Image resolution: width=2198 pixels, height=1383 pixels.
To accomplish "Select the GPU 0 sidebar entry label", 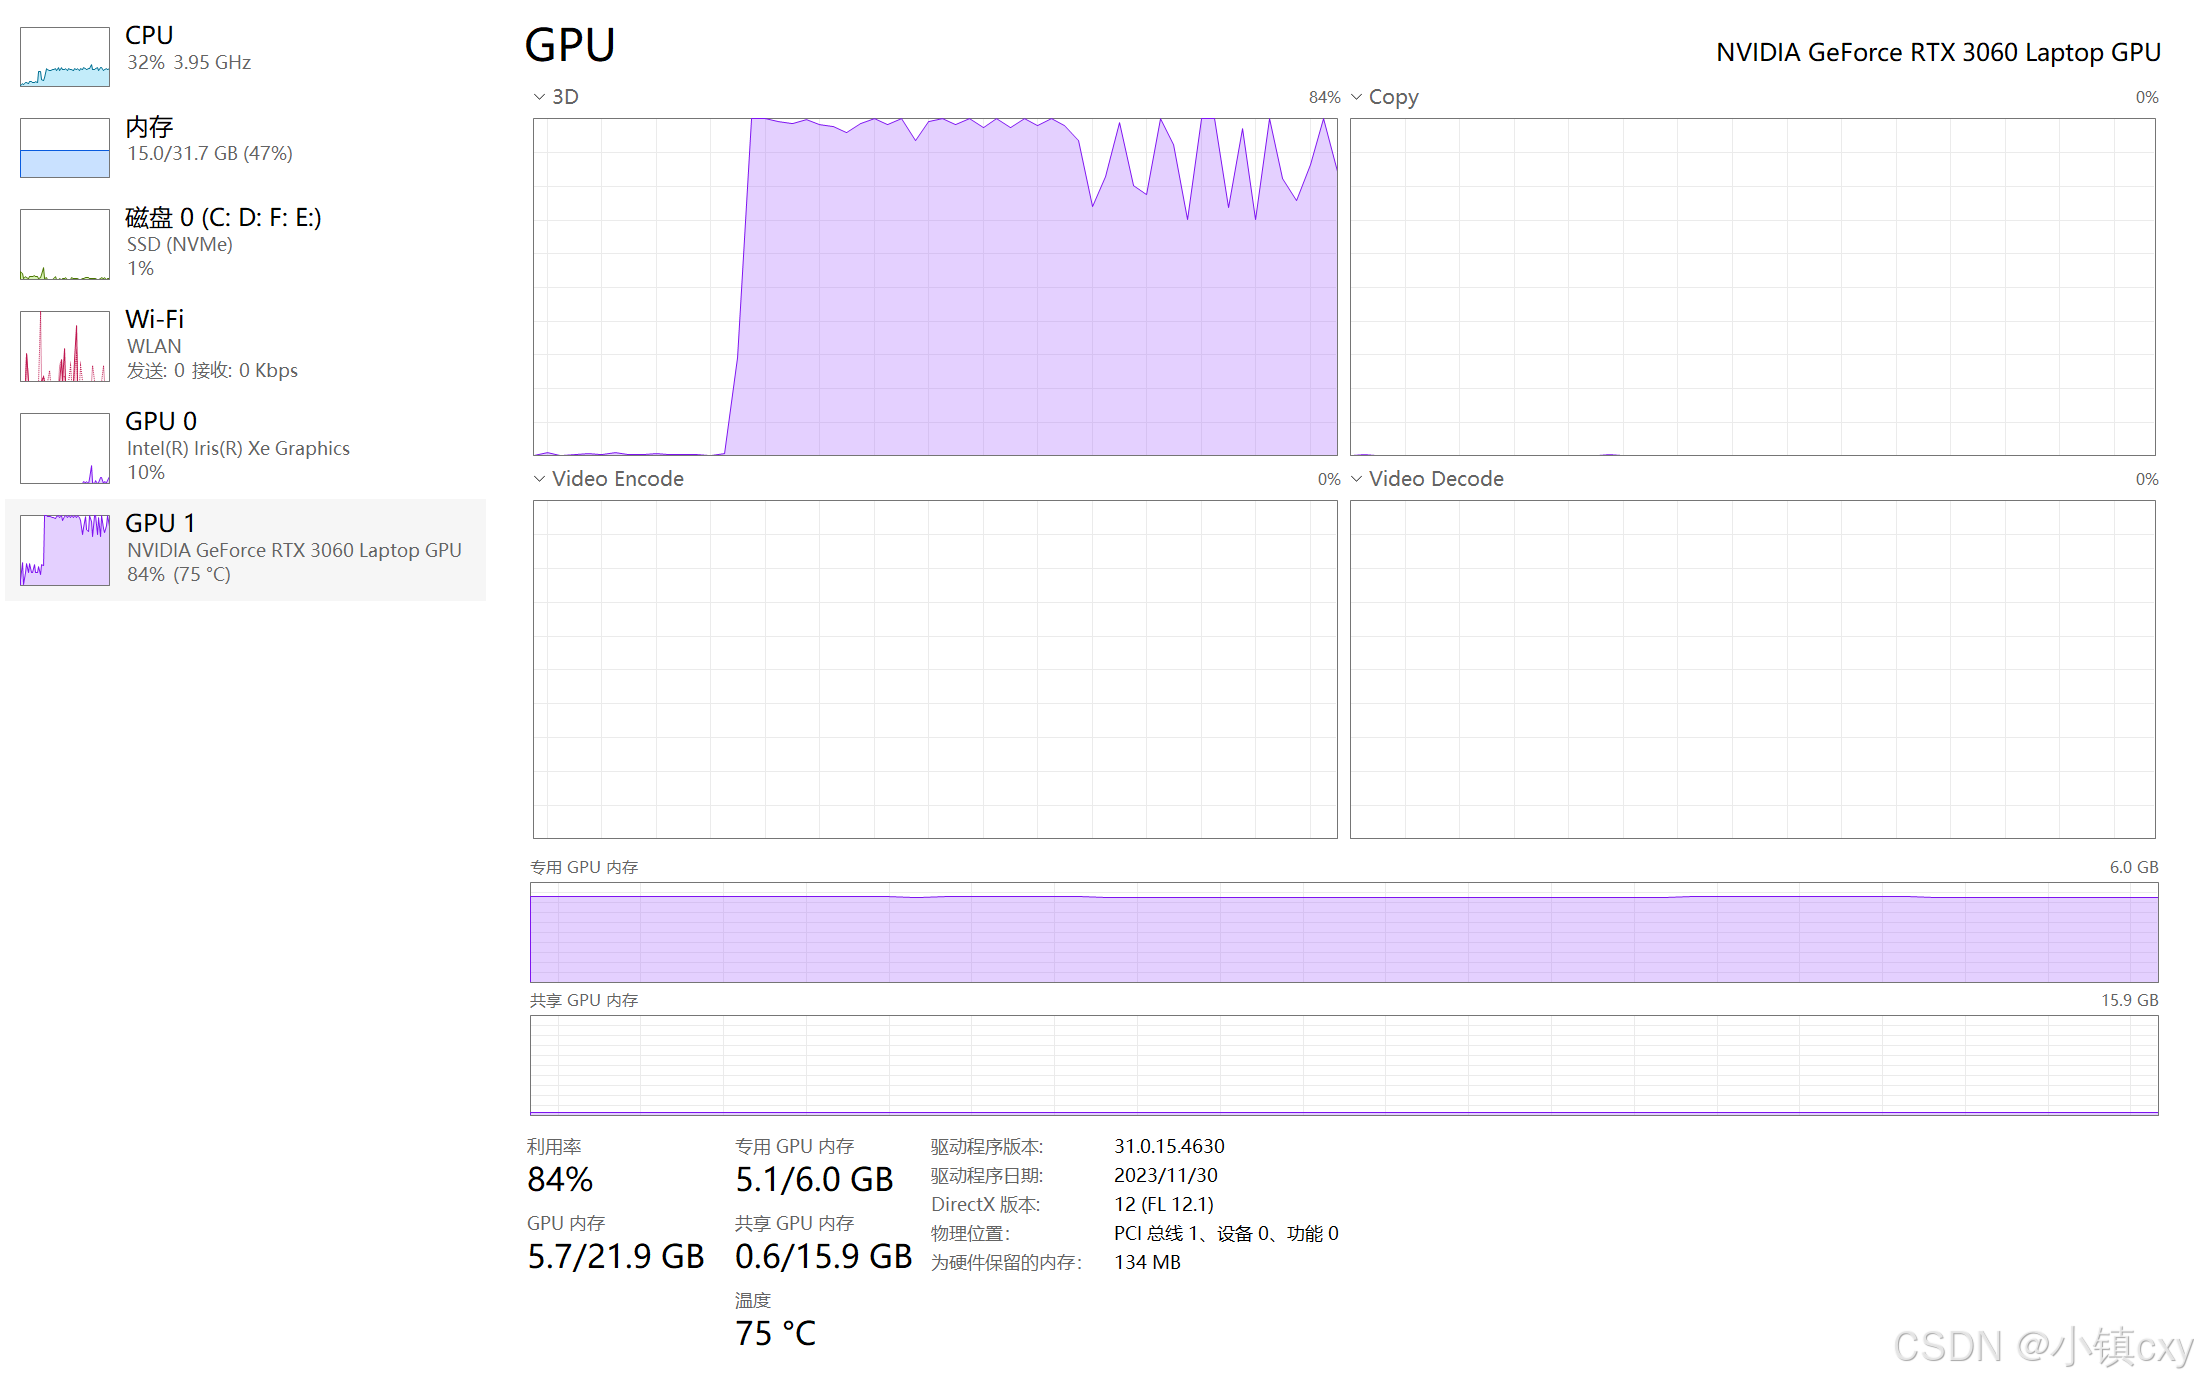I will pos(161,422).
